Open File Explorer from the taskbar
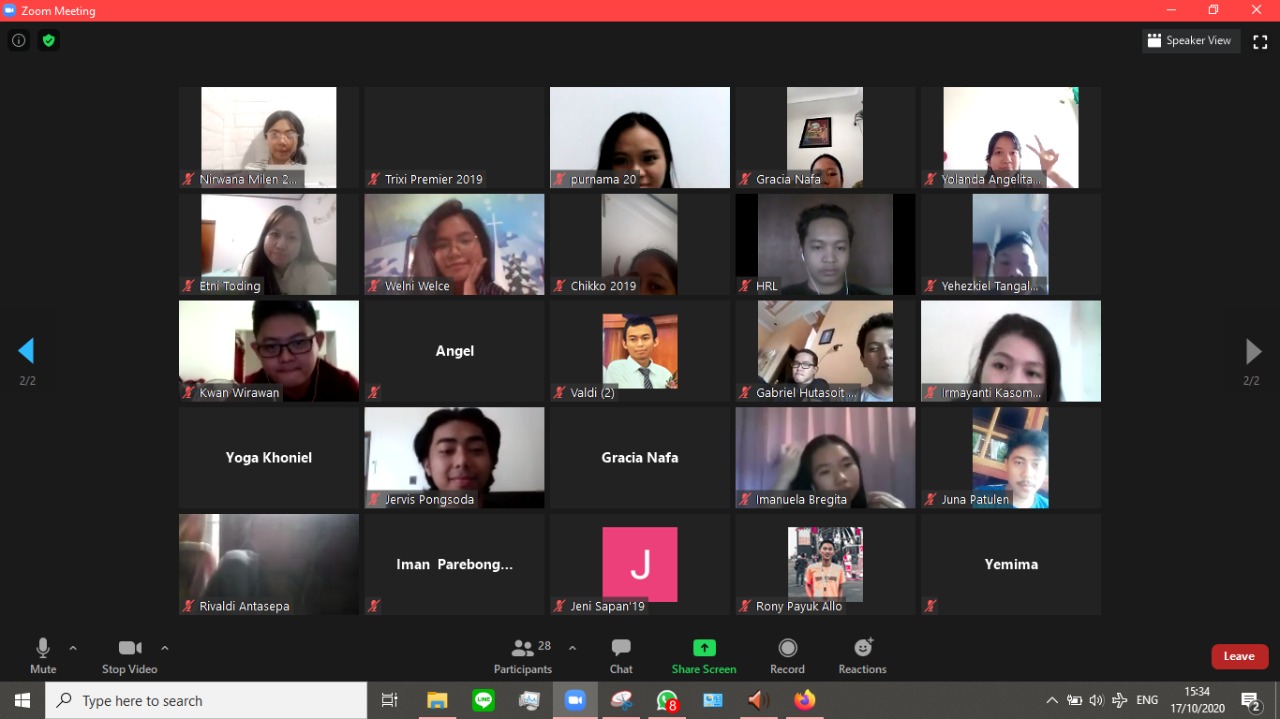The image size is (1280, 719). 437,700
